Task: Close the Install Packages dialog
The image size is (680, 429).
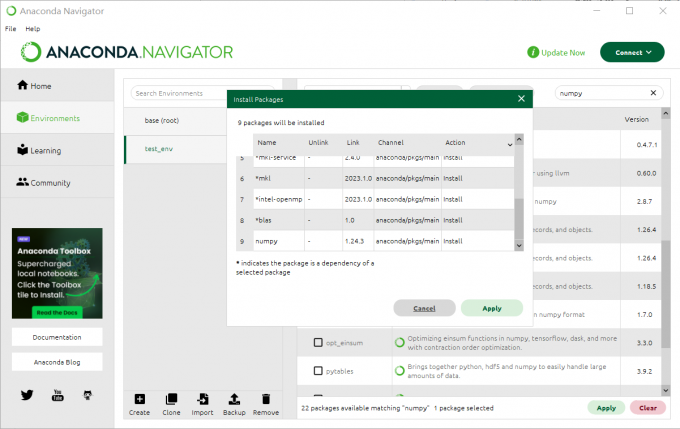Action: [521, 99]
